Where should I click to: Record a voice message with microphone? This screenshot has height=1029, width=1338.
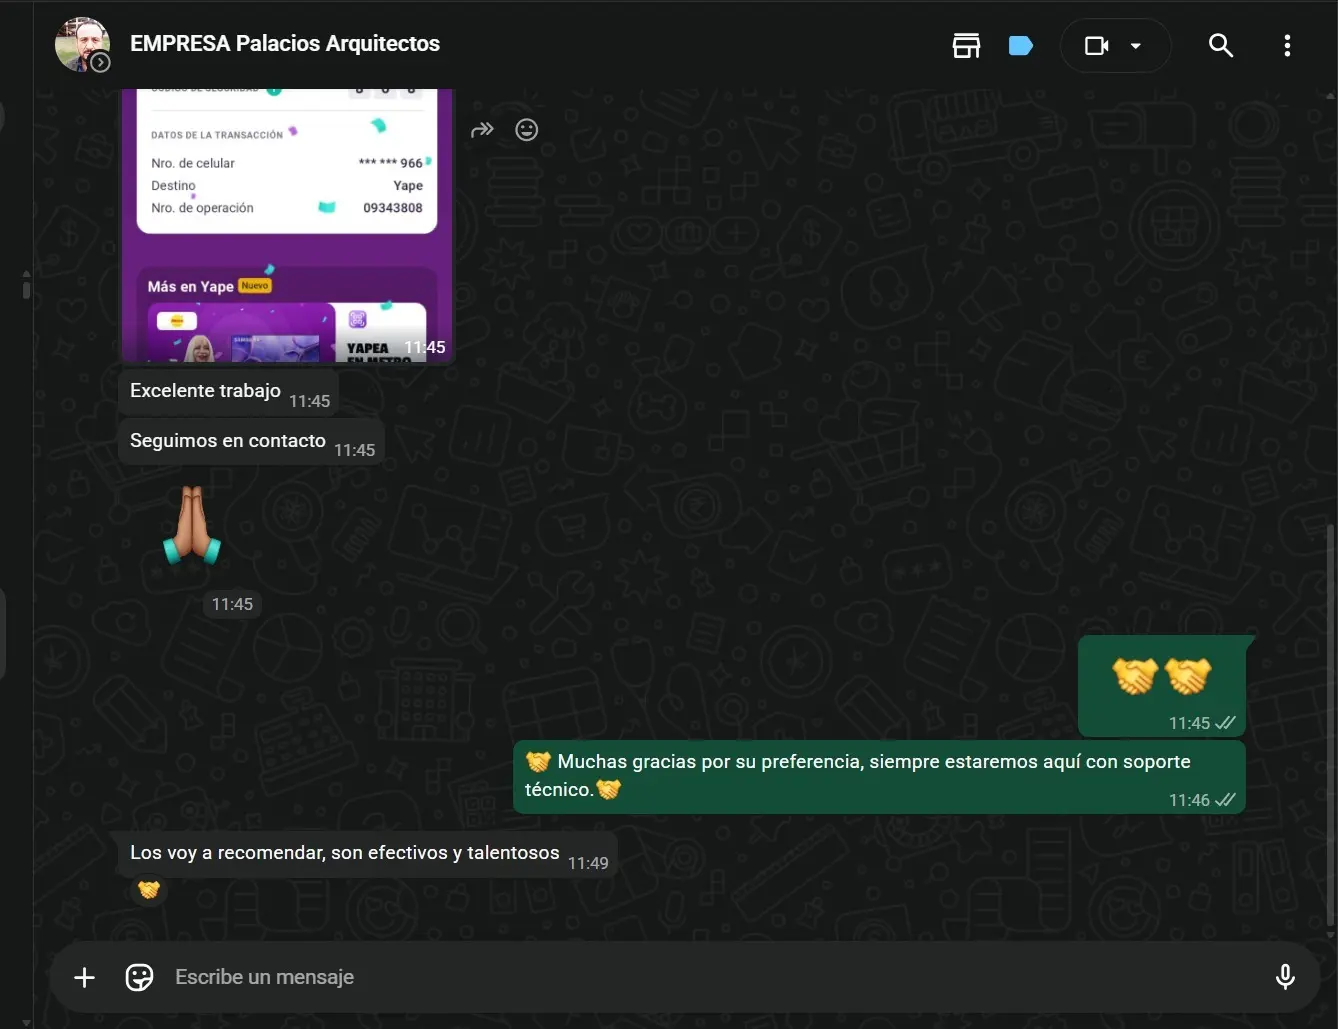1285,977
